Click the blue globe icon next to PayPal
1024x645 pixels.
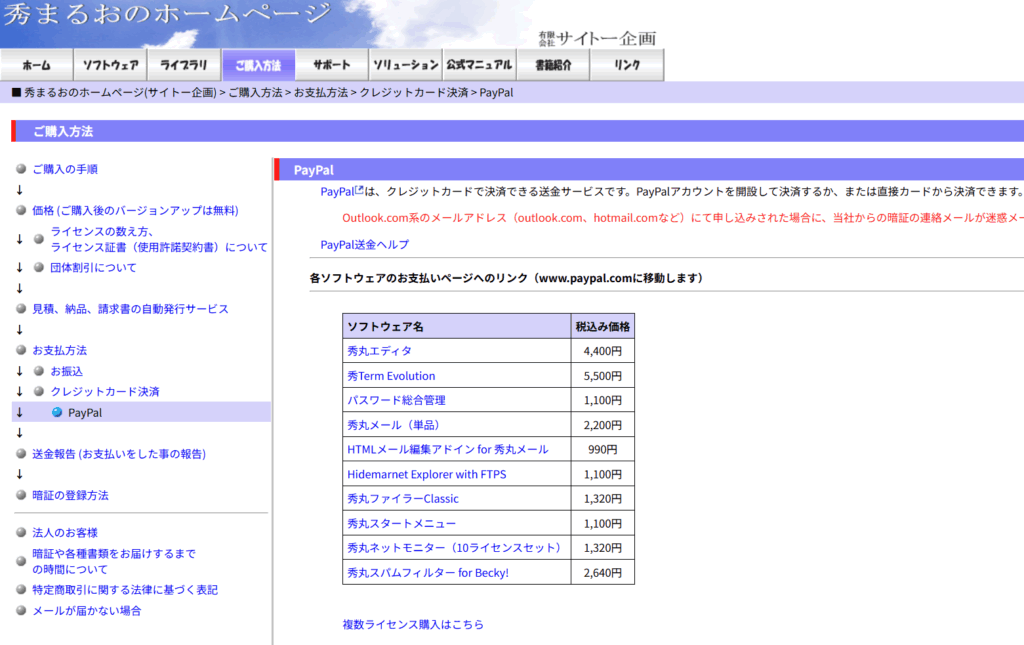click(x=57, y=412)
